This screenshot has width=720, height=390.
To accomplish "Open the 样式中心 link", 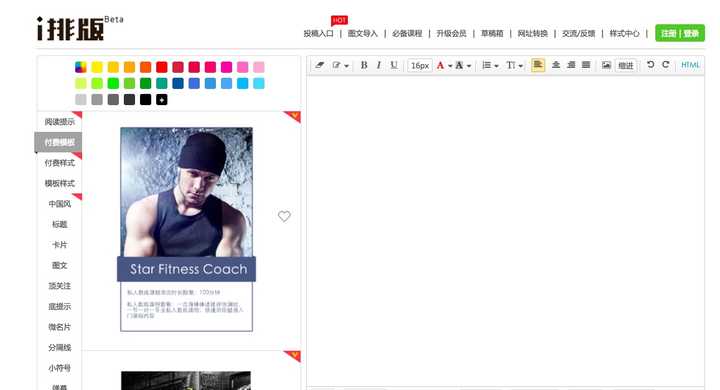I will (x=624, y=34).
